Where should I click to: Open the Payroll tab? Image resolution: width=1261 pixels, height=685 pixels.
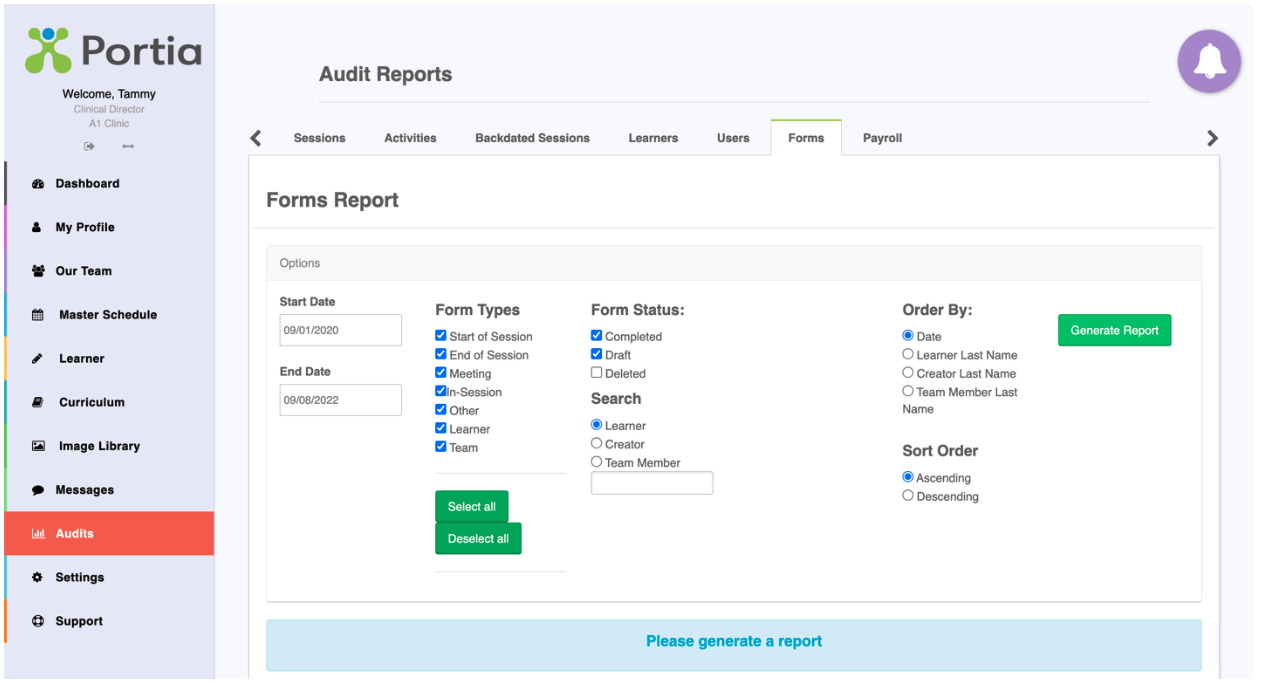pyautogui.click(x=883, y=138)
